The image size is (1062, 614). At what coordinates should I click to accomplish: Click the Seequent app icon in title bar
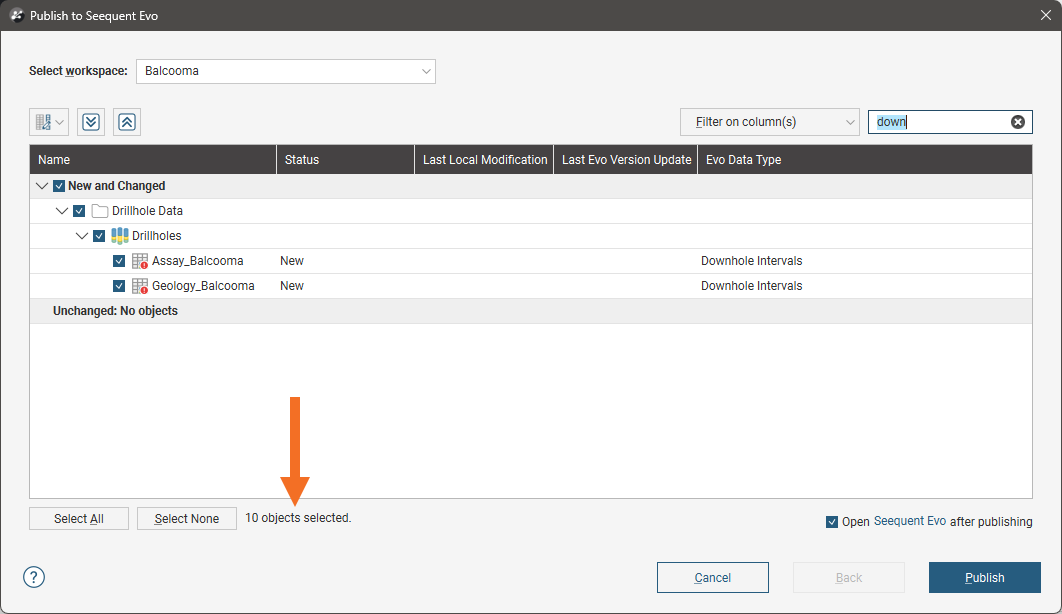16,16
